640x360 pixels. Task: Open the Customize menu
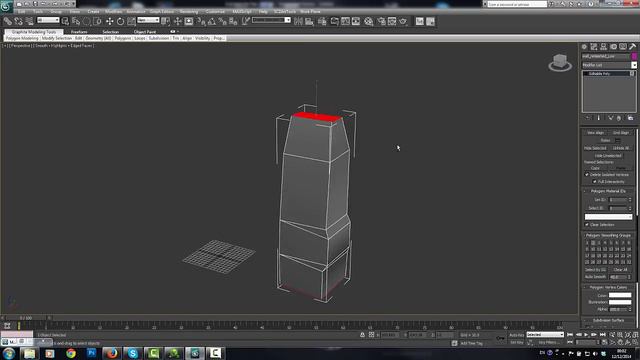(215, 11)
